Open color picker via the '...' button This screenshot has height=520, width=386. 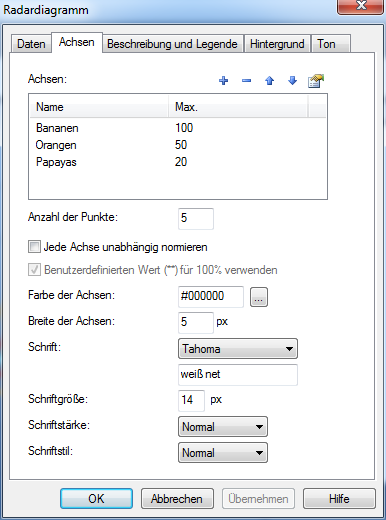coord(259,297)
